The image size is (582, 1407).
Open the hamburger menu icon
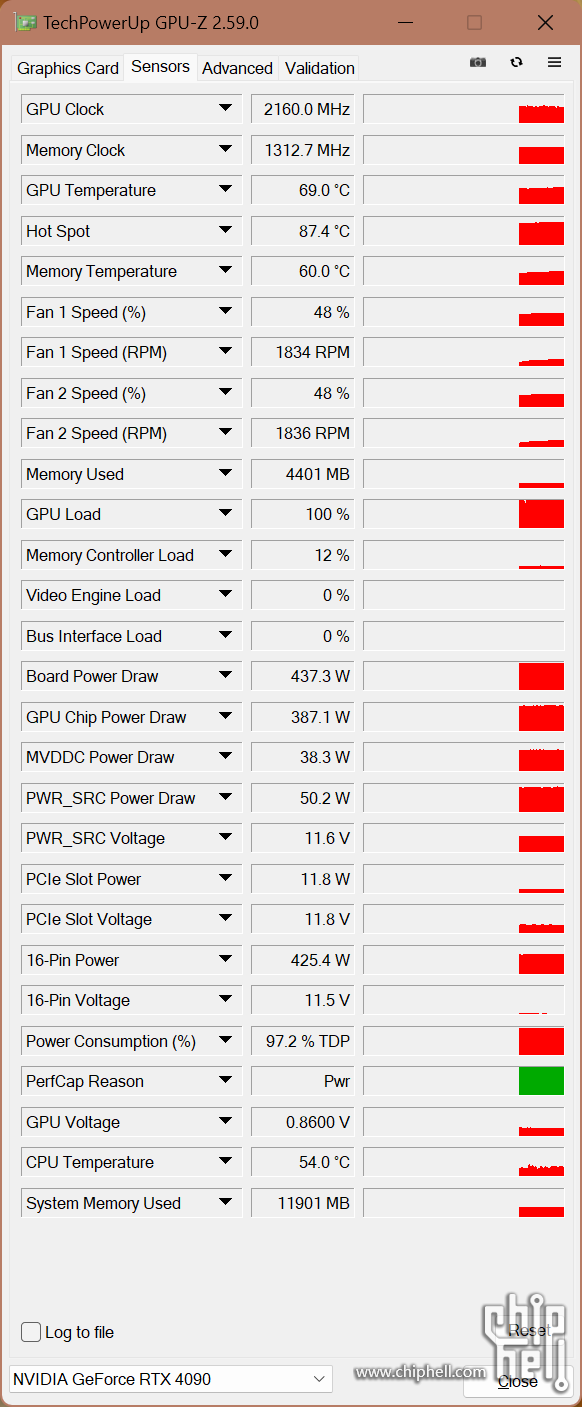tap(554, 62)
